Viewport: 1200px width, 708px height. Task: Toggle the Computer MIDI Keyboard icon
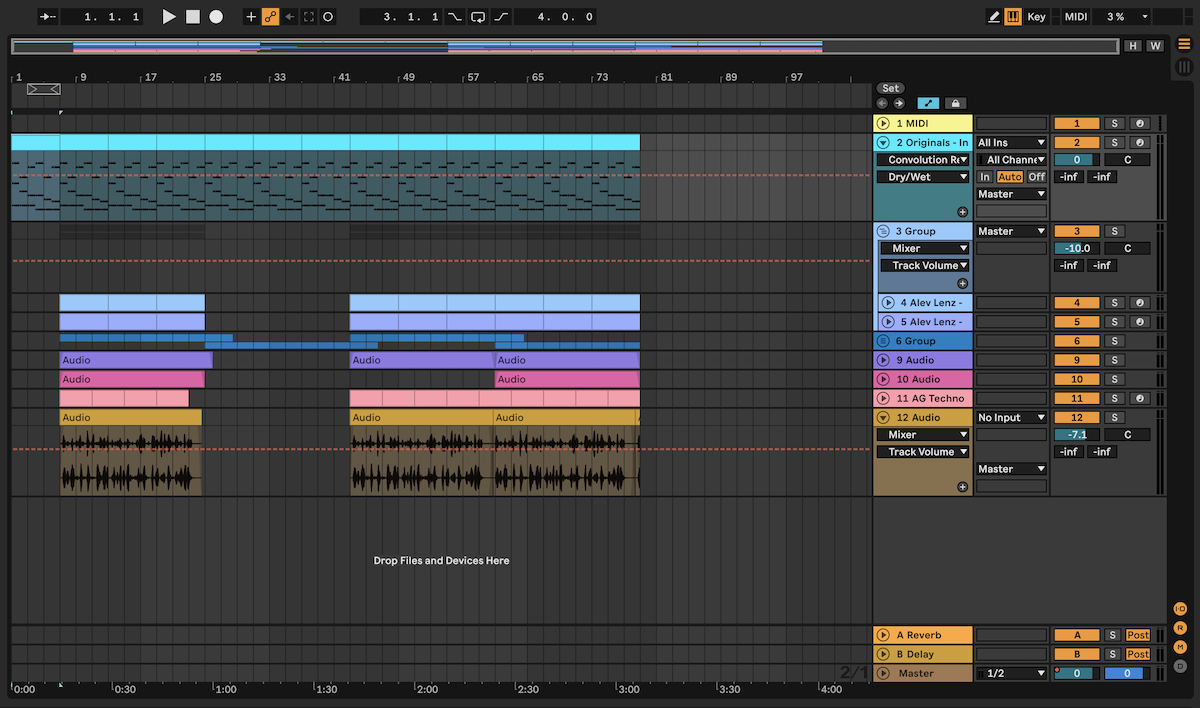pos(1013,17)
